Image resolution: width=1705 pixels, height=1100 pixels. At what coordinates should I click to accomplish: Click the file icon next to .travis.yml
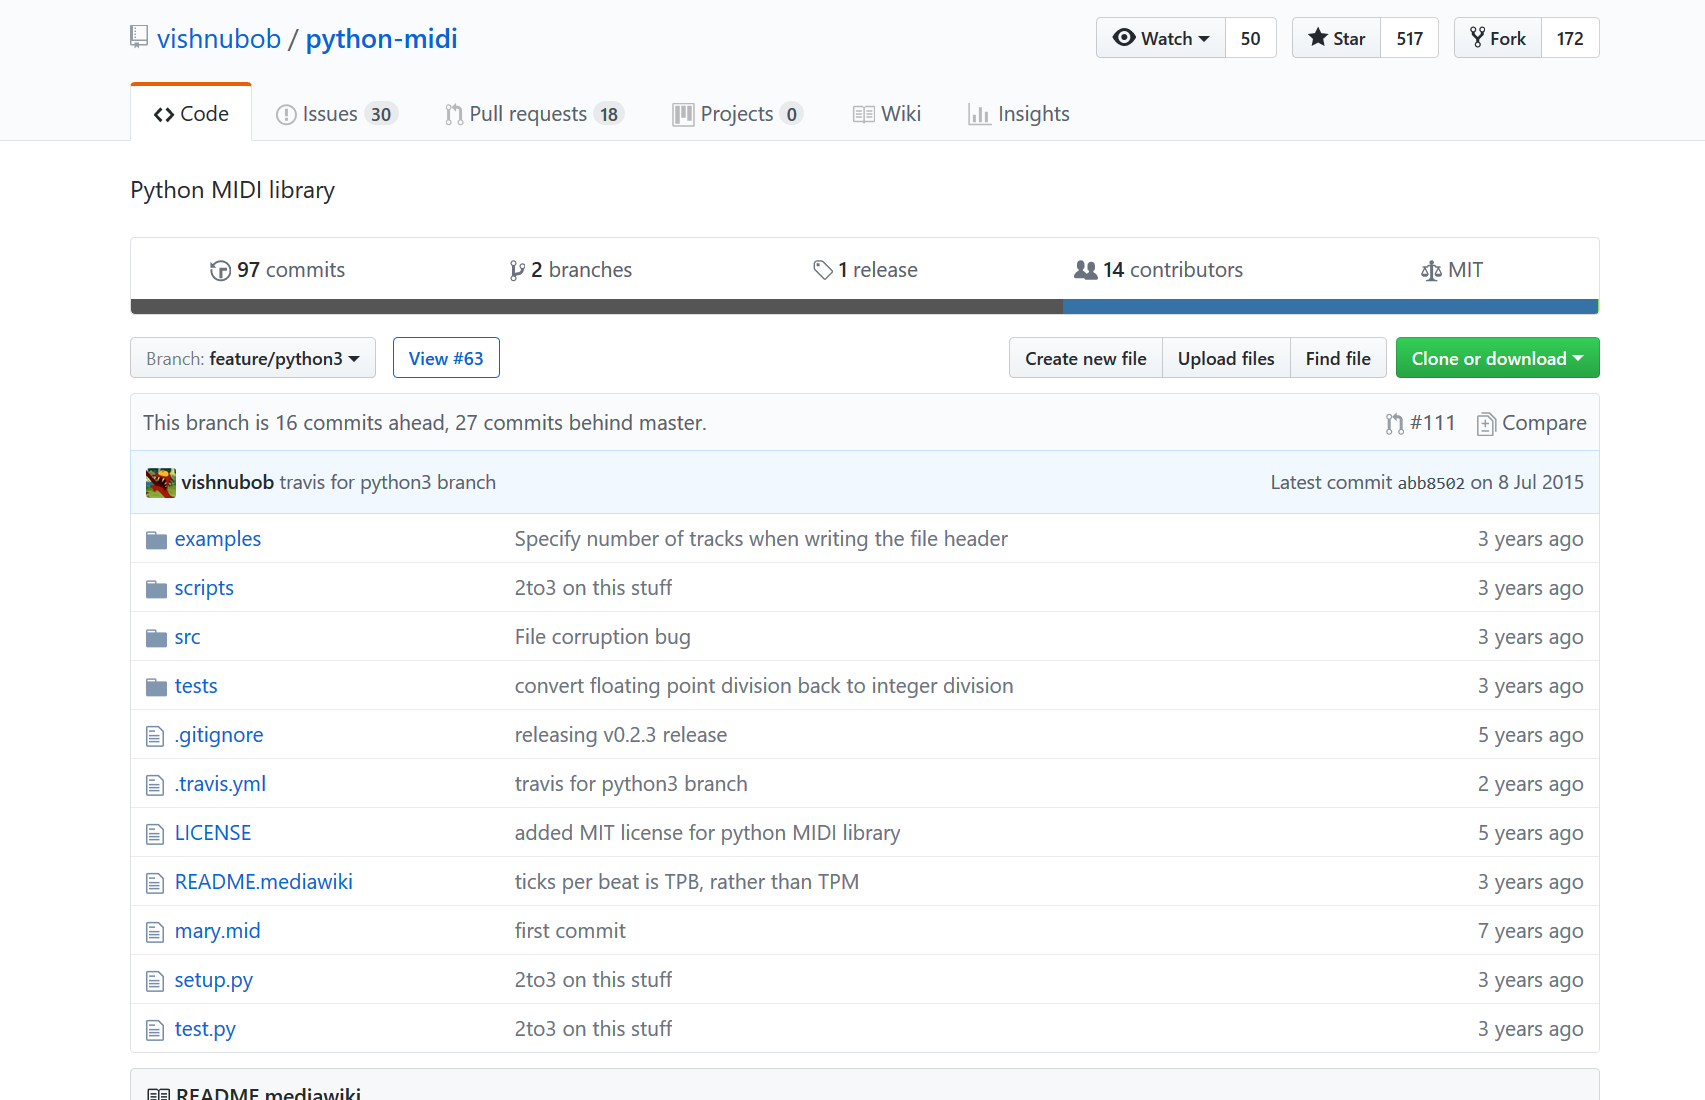155,785
